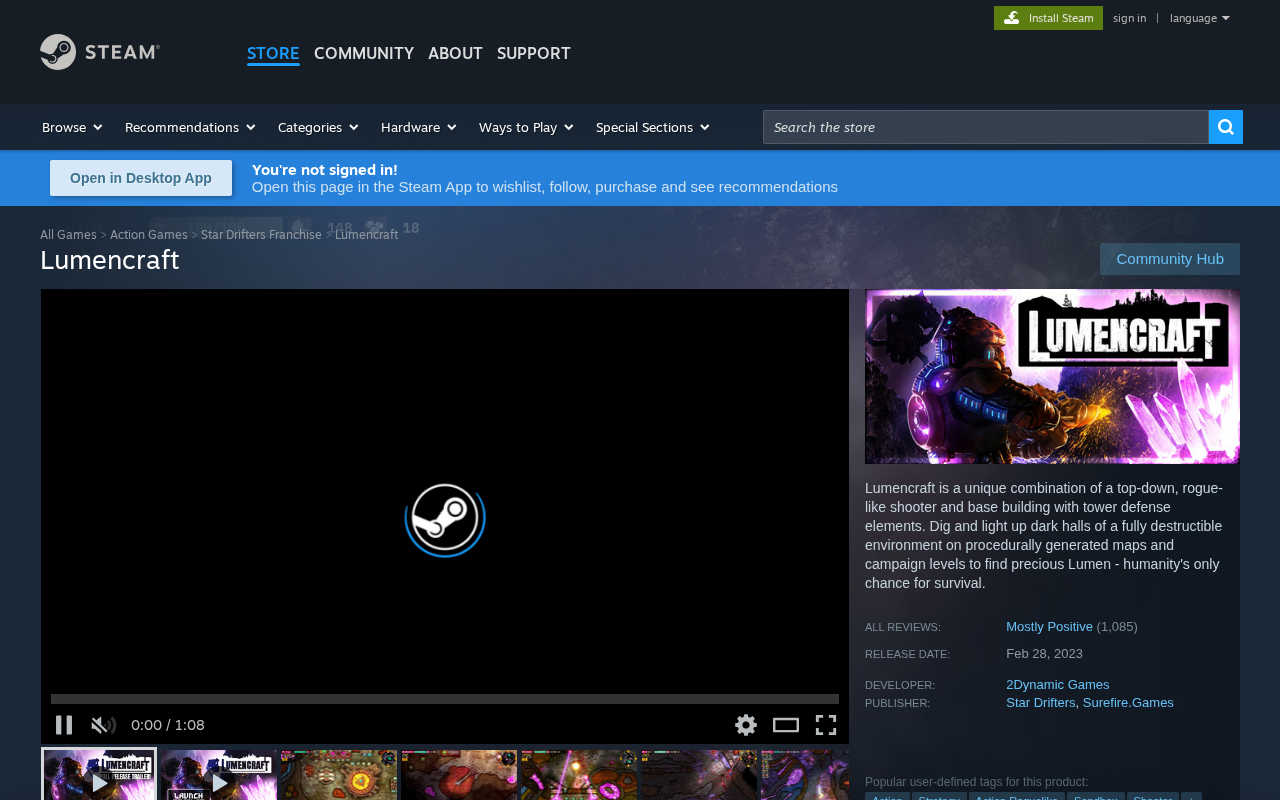Click the video time 0:00 / 1:08
This screenshot has width=1280, height=800.
[x=168, y=725]
